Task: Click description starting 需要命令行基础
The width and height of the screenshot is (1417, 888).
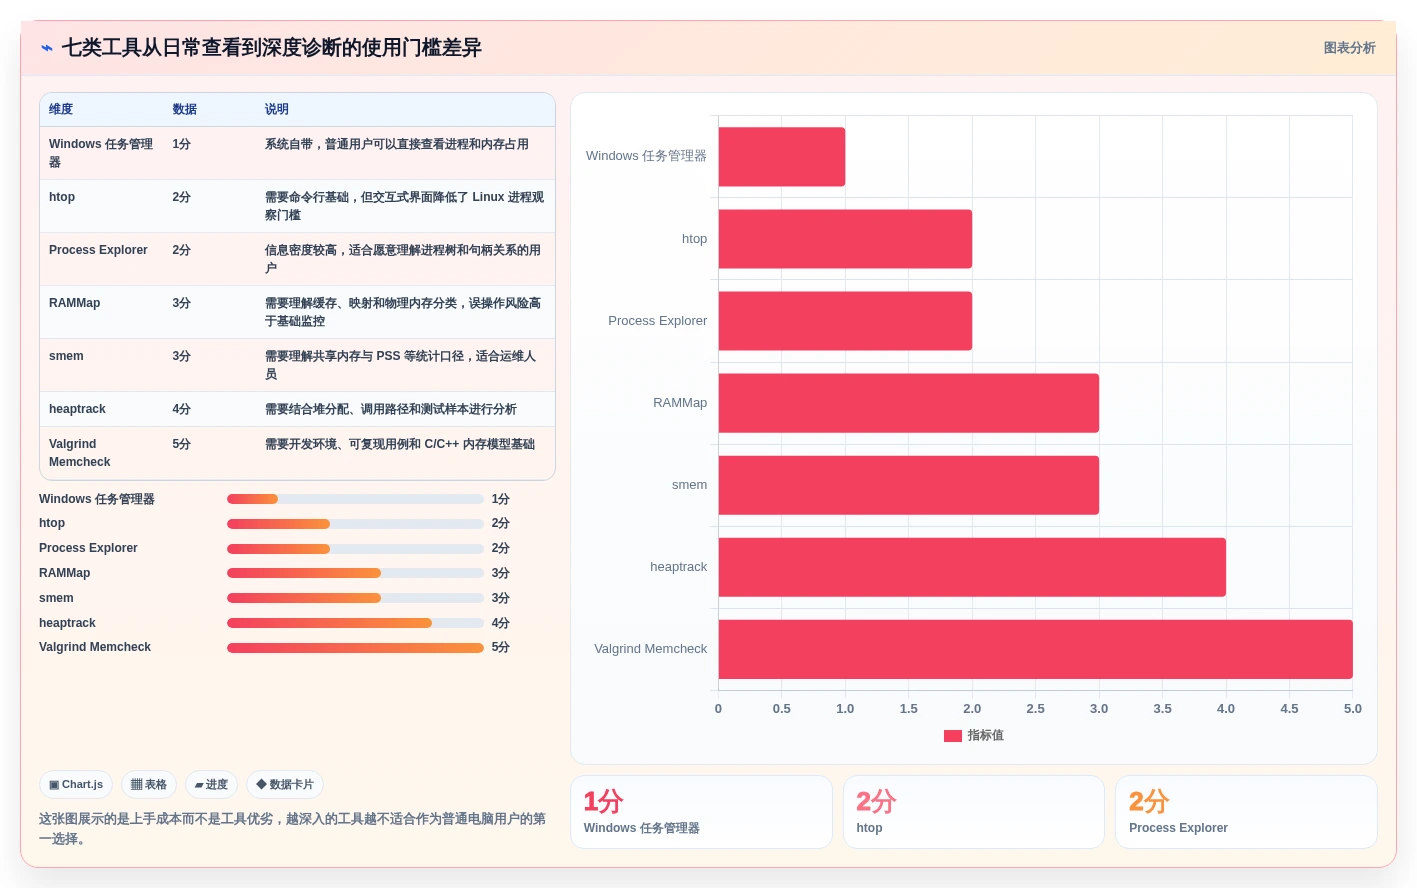Action: pyautogui.click(x=405, y=206)
